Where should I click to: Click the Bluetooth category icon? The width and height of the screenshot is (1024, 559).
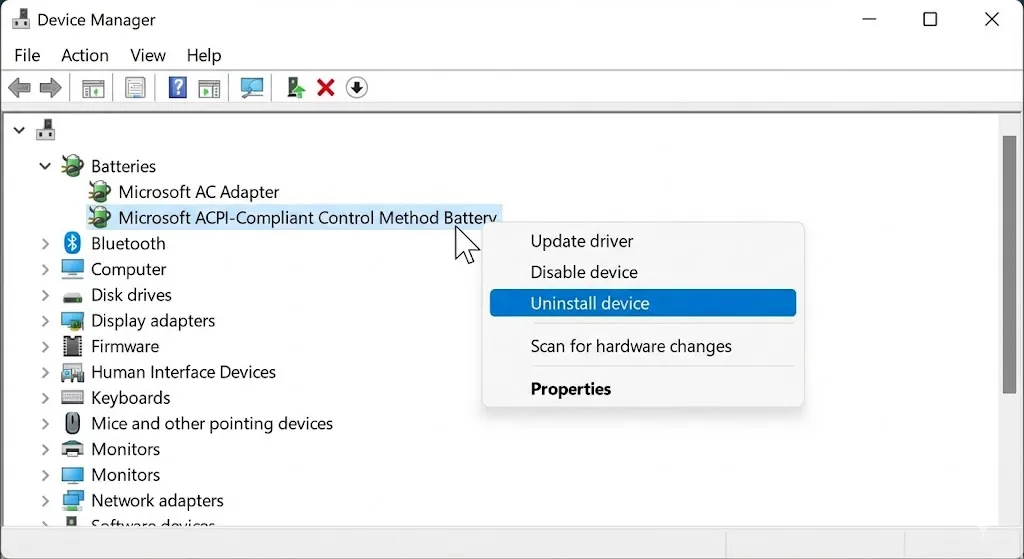pyautogui.click(x=72, y=243)
